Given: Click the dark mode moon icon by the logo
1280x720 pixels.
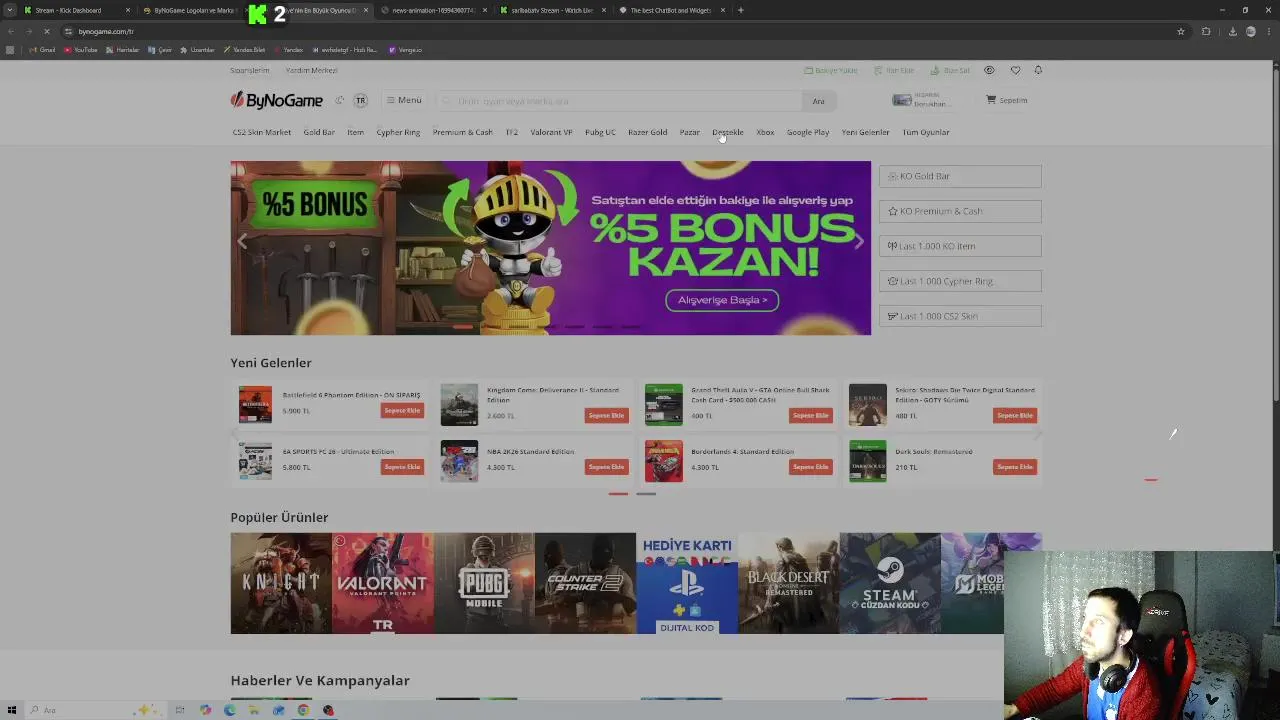Looking at the screenshot, I should [x=340, y=100].
